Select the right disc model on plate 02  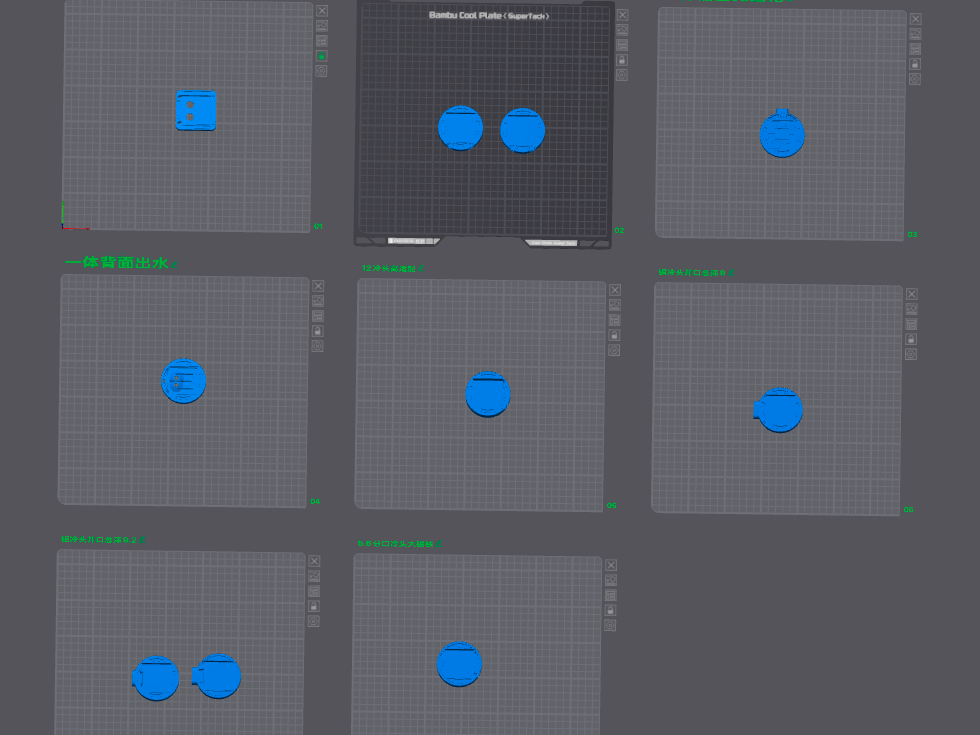pos(522,131)
